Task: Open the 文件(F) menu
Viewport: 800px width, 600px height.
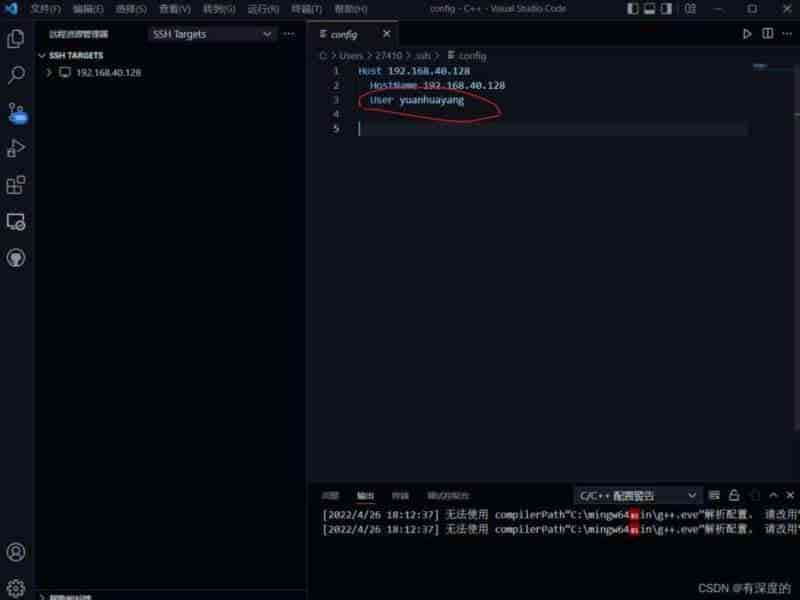Action: pyautogui.click(x=46, y=9)
